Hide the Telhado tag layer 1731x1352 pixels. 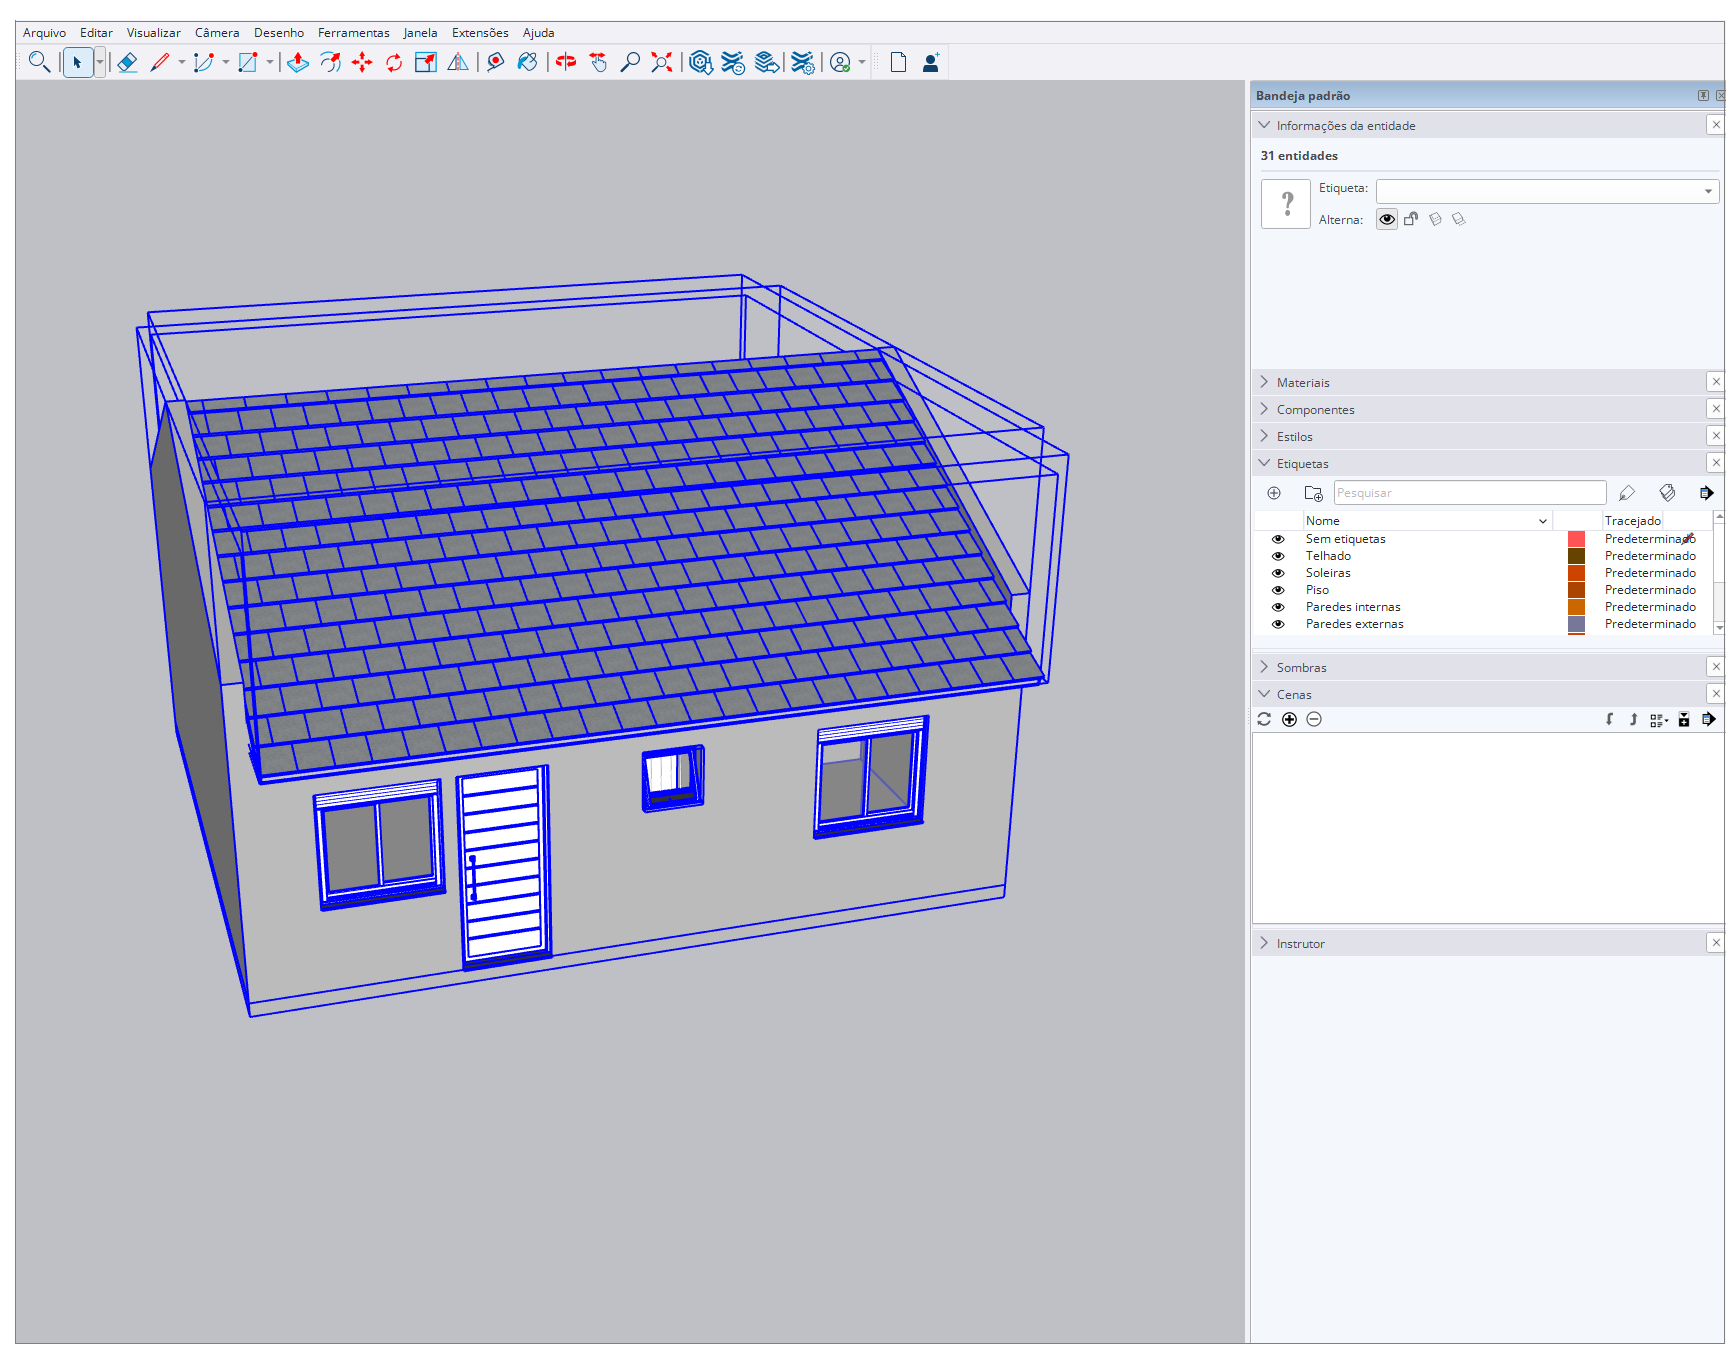click(1278, 556)
